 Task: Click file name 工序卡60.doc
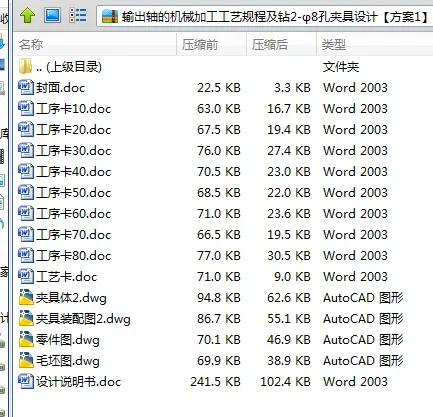pos(74,214)
